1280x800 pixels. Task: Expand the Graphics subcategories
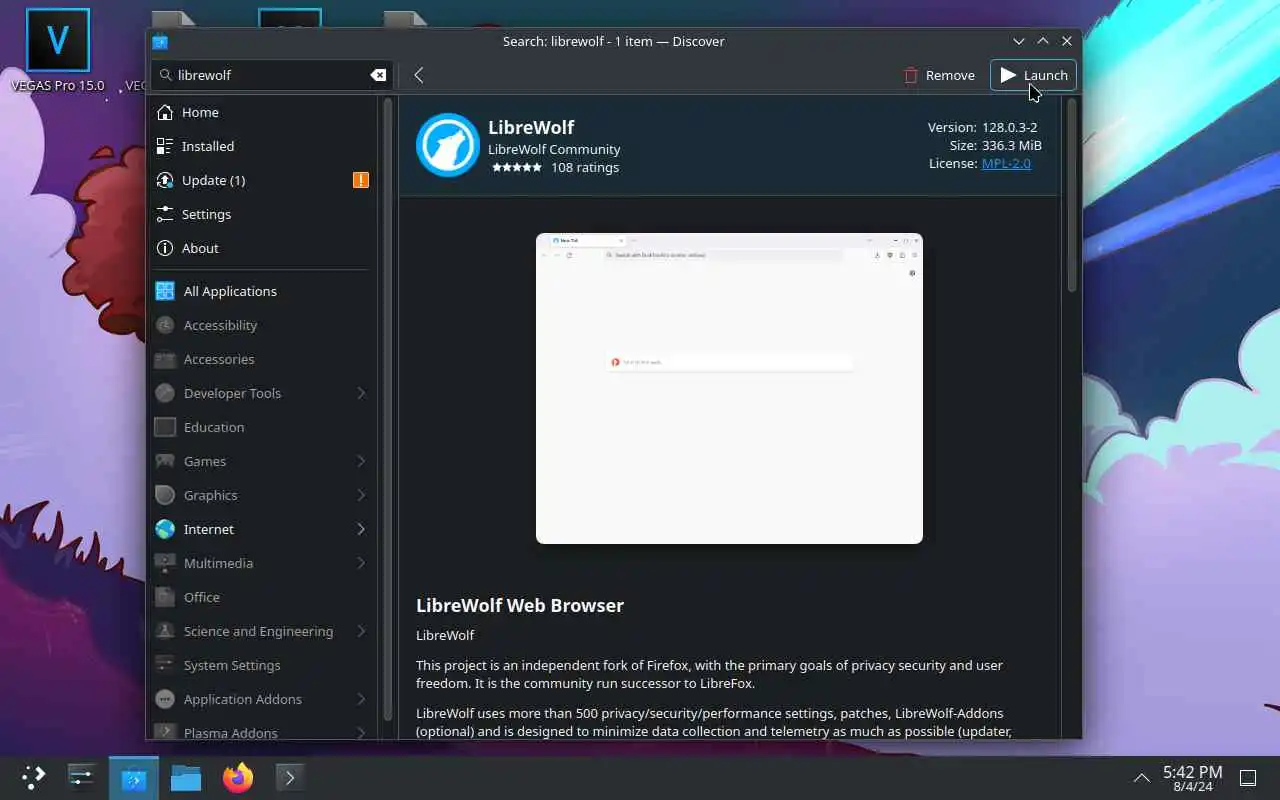pyautogui.click(x=361, y=495)
